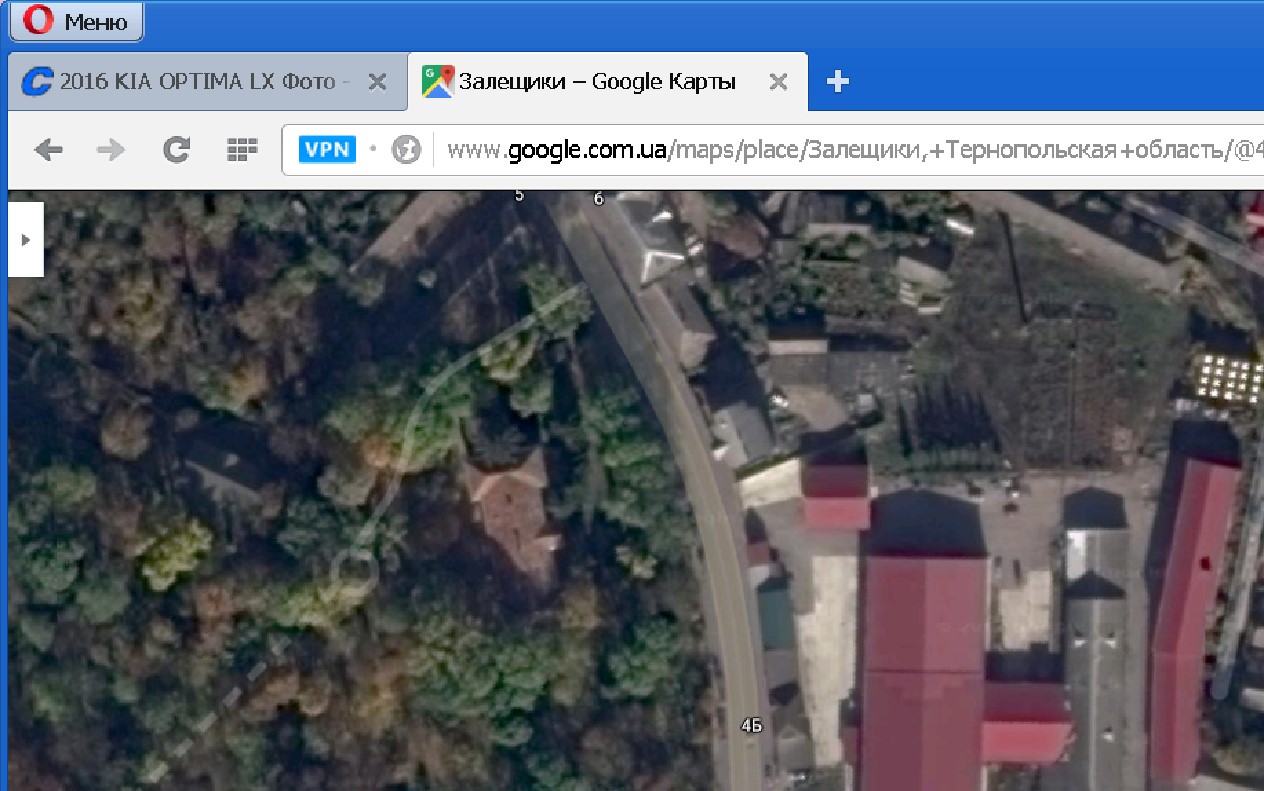The width and height of the screenshot is (1264, 791).
Task: Reload the current page
Action: coord(176,150)
